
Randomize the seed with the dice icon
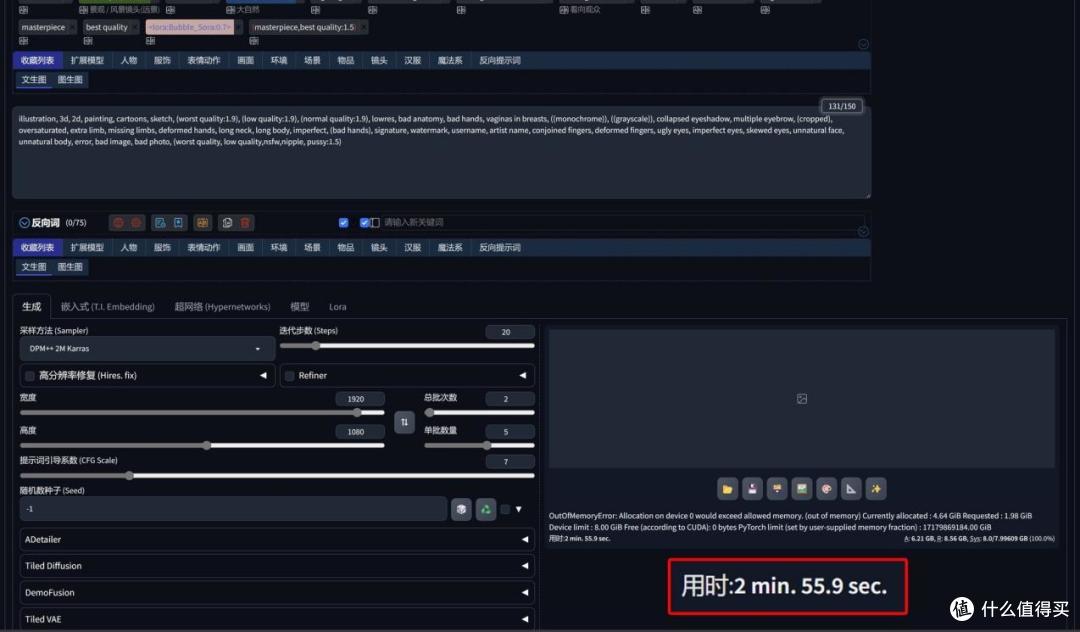point(461,509)
